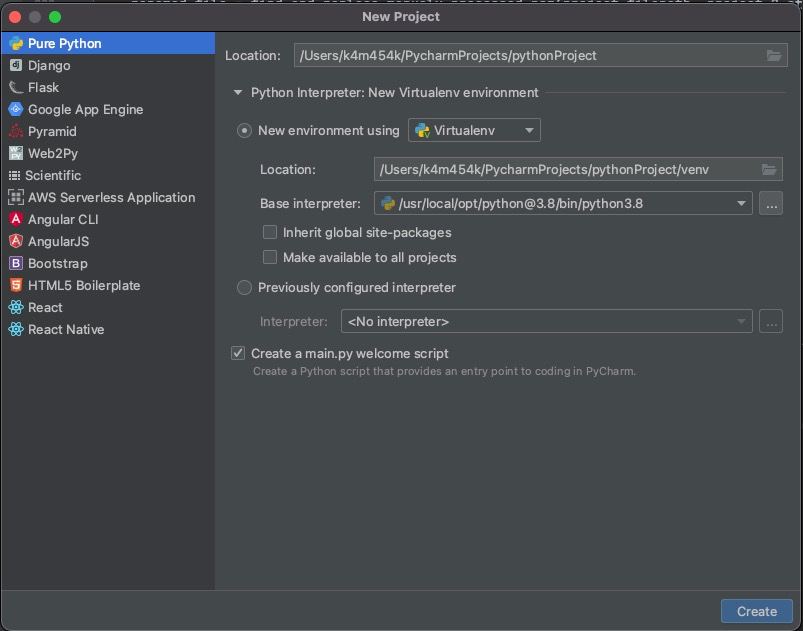Pick AngularJS in the project list
The height and width of the screenshot is (631, 803).
[108, 242]
